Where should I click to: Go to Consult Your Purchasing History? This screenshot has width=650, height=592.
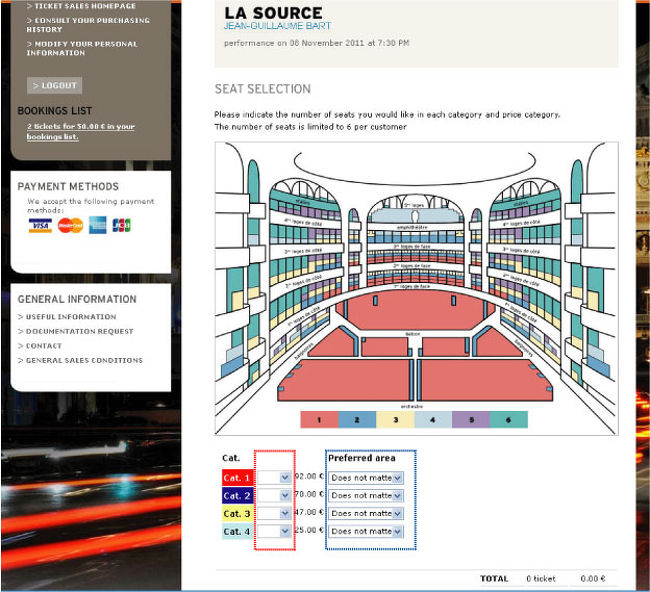pyautogui.click(x=88, y=24)
